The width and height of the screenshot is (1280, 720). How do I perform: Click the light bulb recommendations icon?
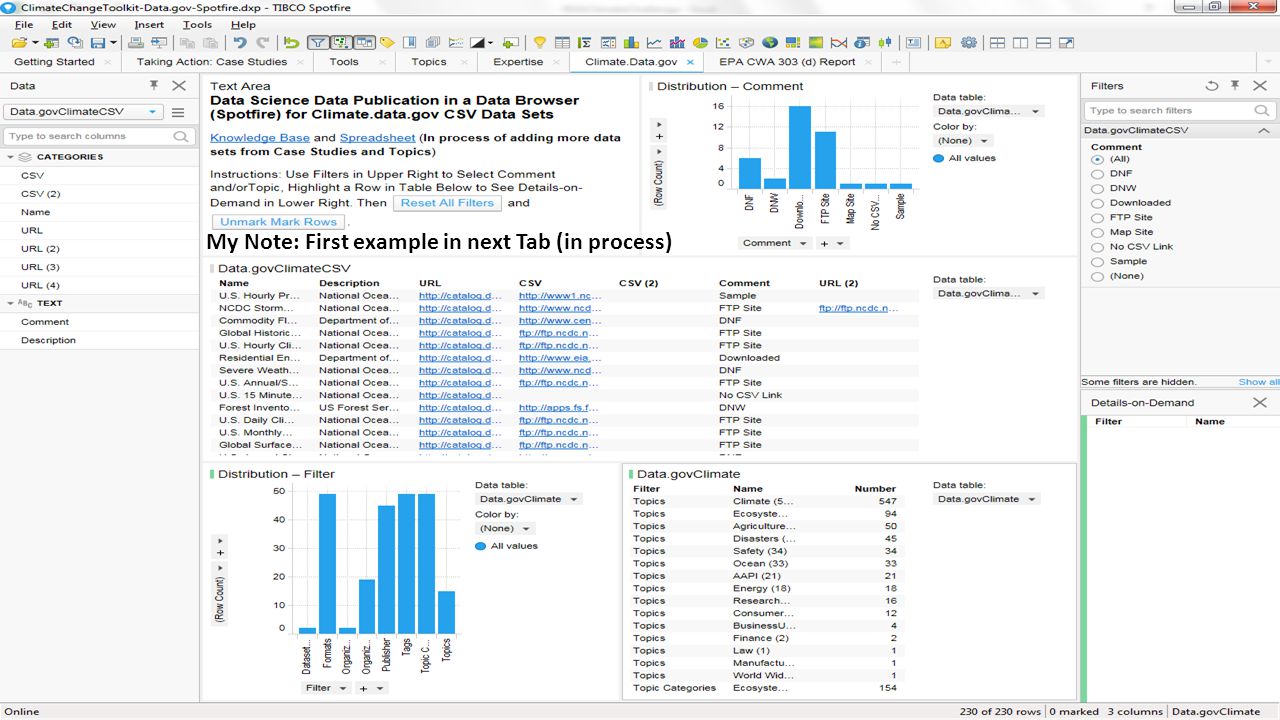coord(539,43)
